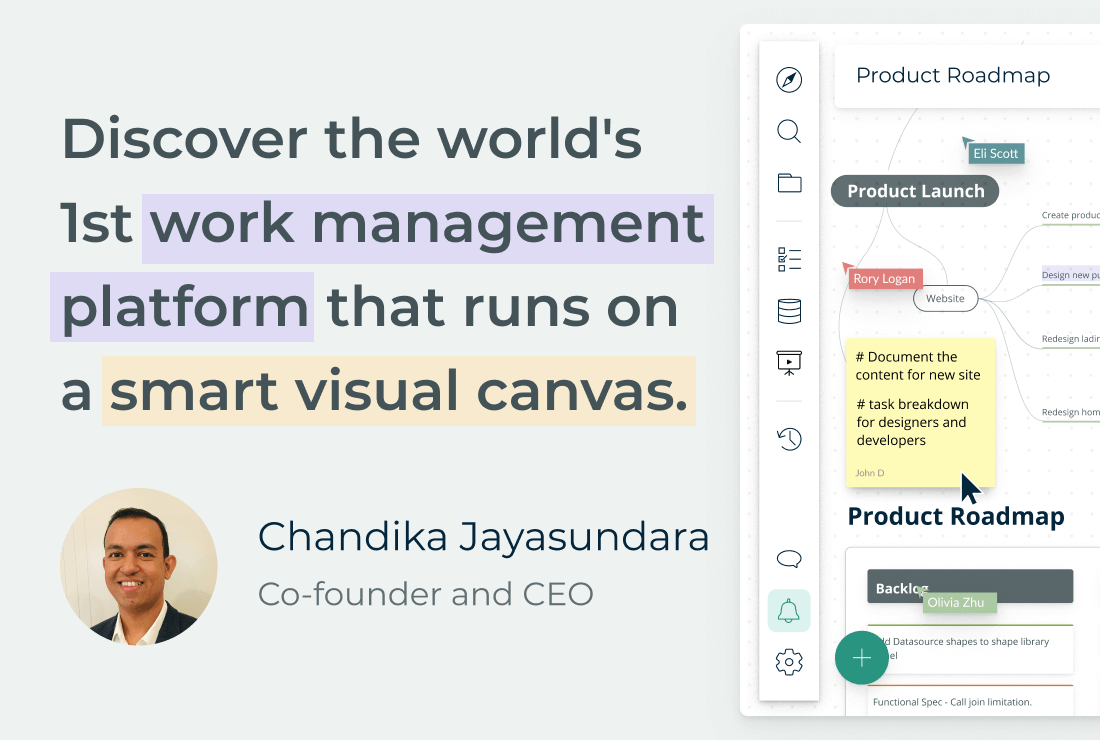Image resolution: width=1100 pixels, height=740 pixels.
Task: Open the task checklist panel
Action: 789,258
